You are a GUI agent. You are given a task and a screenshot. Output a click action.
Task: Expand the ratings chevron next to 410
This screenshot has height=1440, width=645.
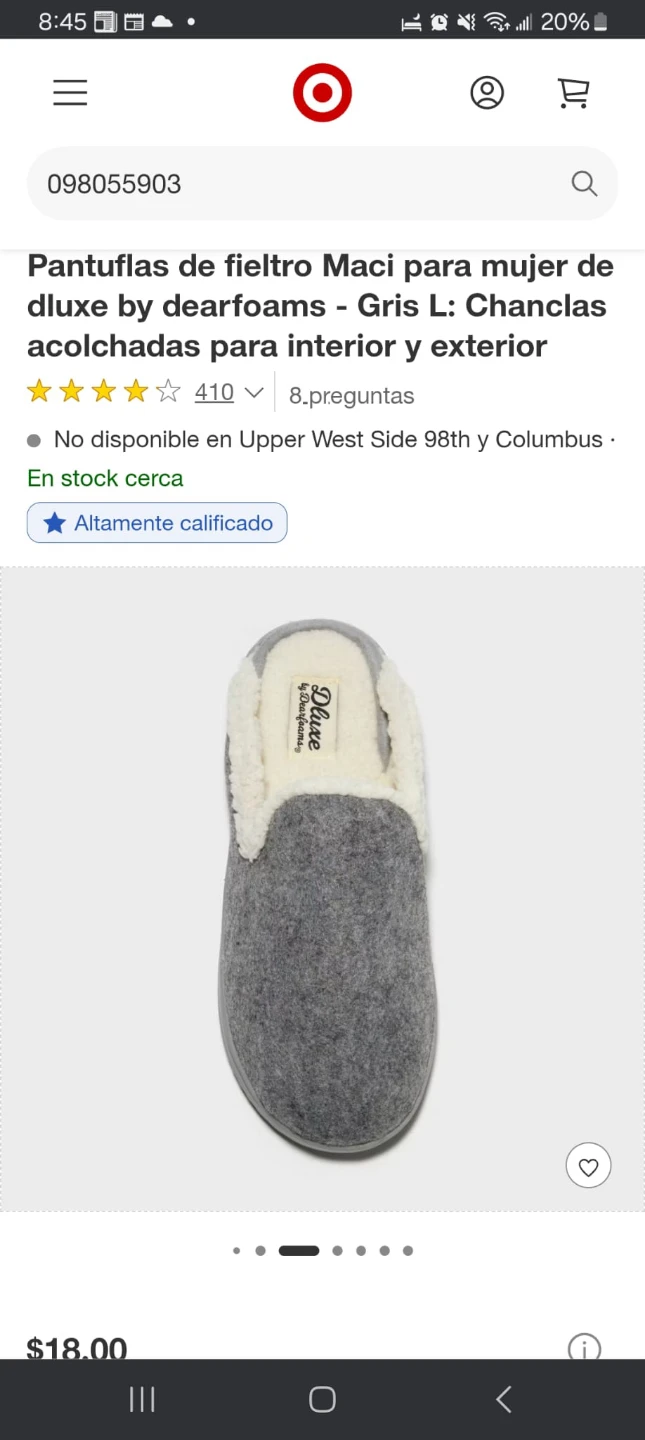point(254,393)
